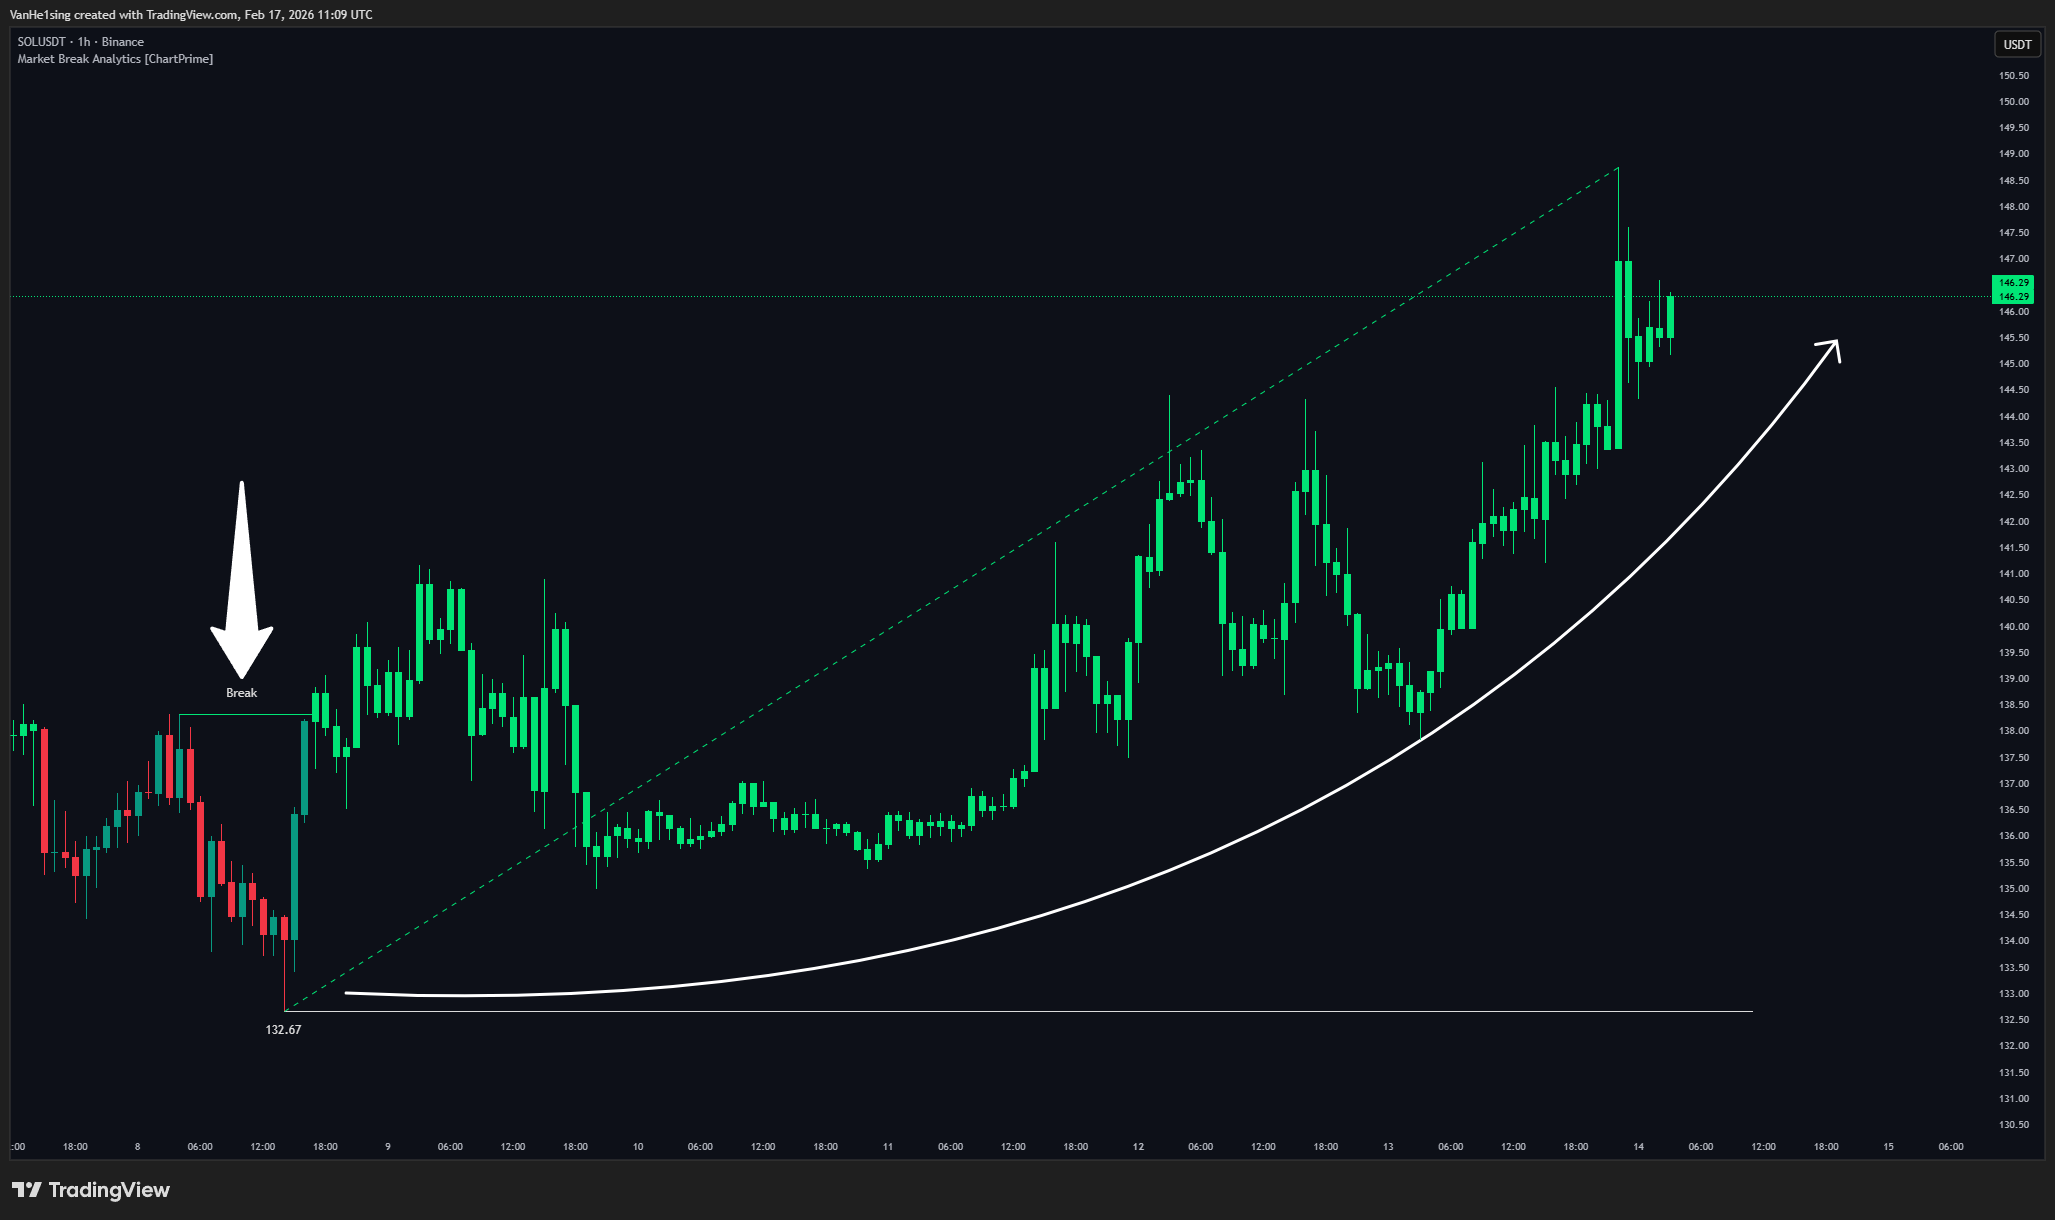Click the TradingView logo
The height and width of the screenshot is (1220, 2055).
click(x=91, y=1190)
